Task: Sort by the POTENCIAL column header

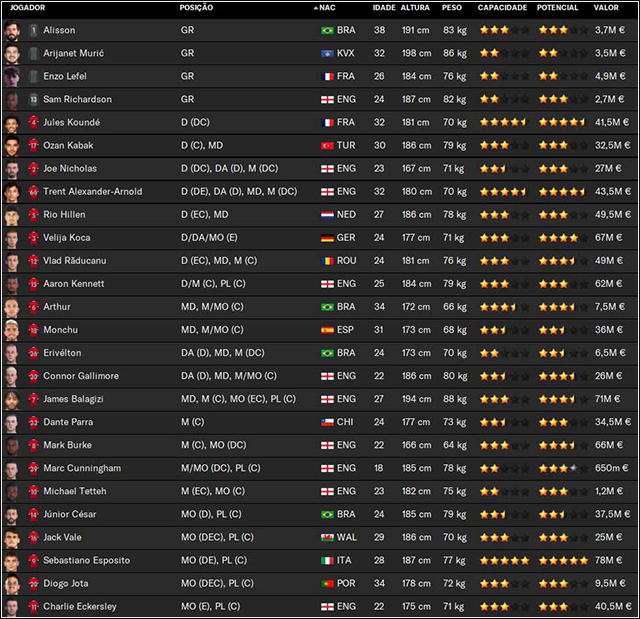Action: point(558,8)
